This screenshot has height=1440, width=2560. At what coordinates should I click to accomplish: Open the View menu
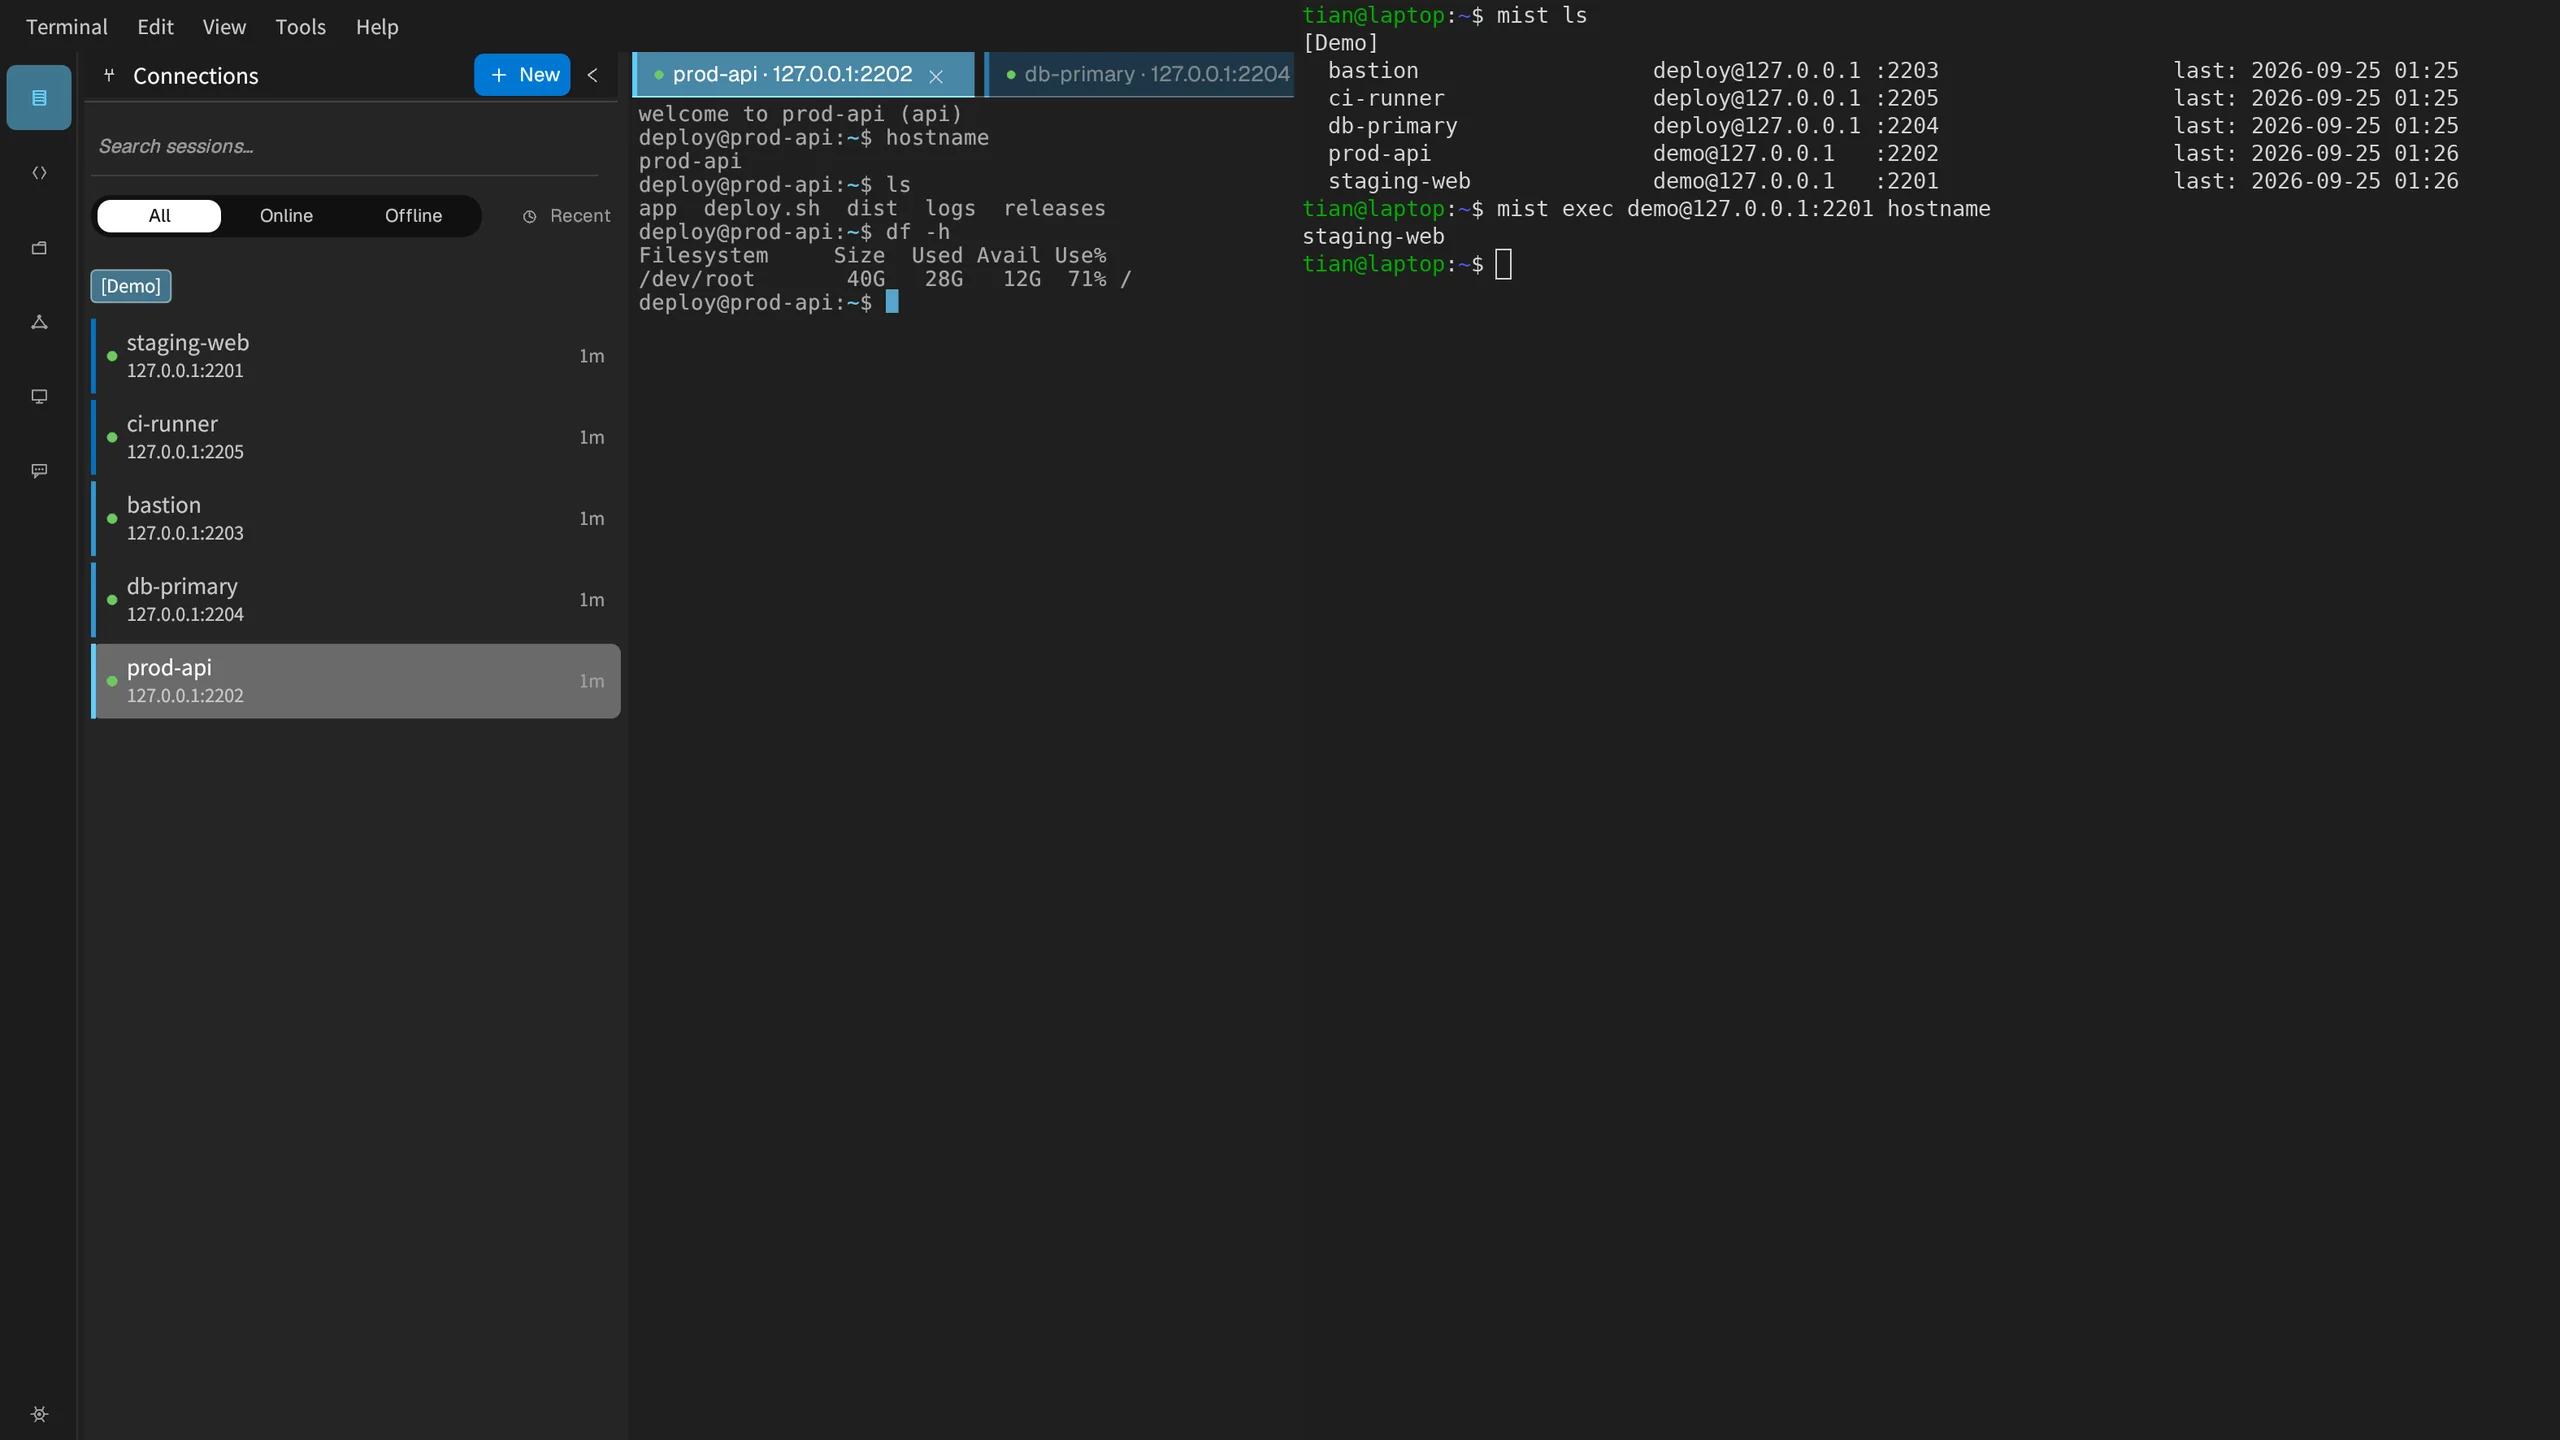tap(224, 27)
